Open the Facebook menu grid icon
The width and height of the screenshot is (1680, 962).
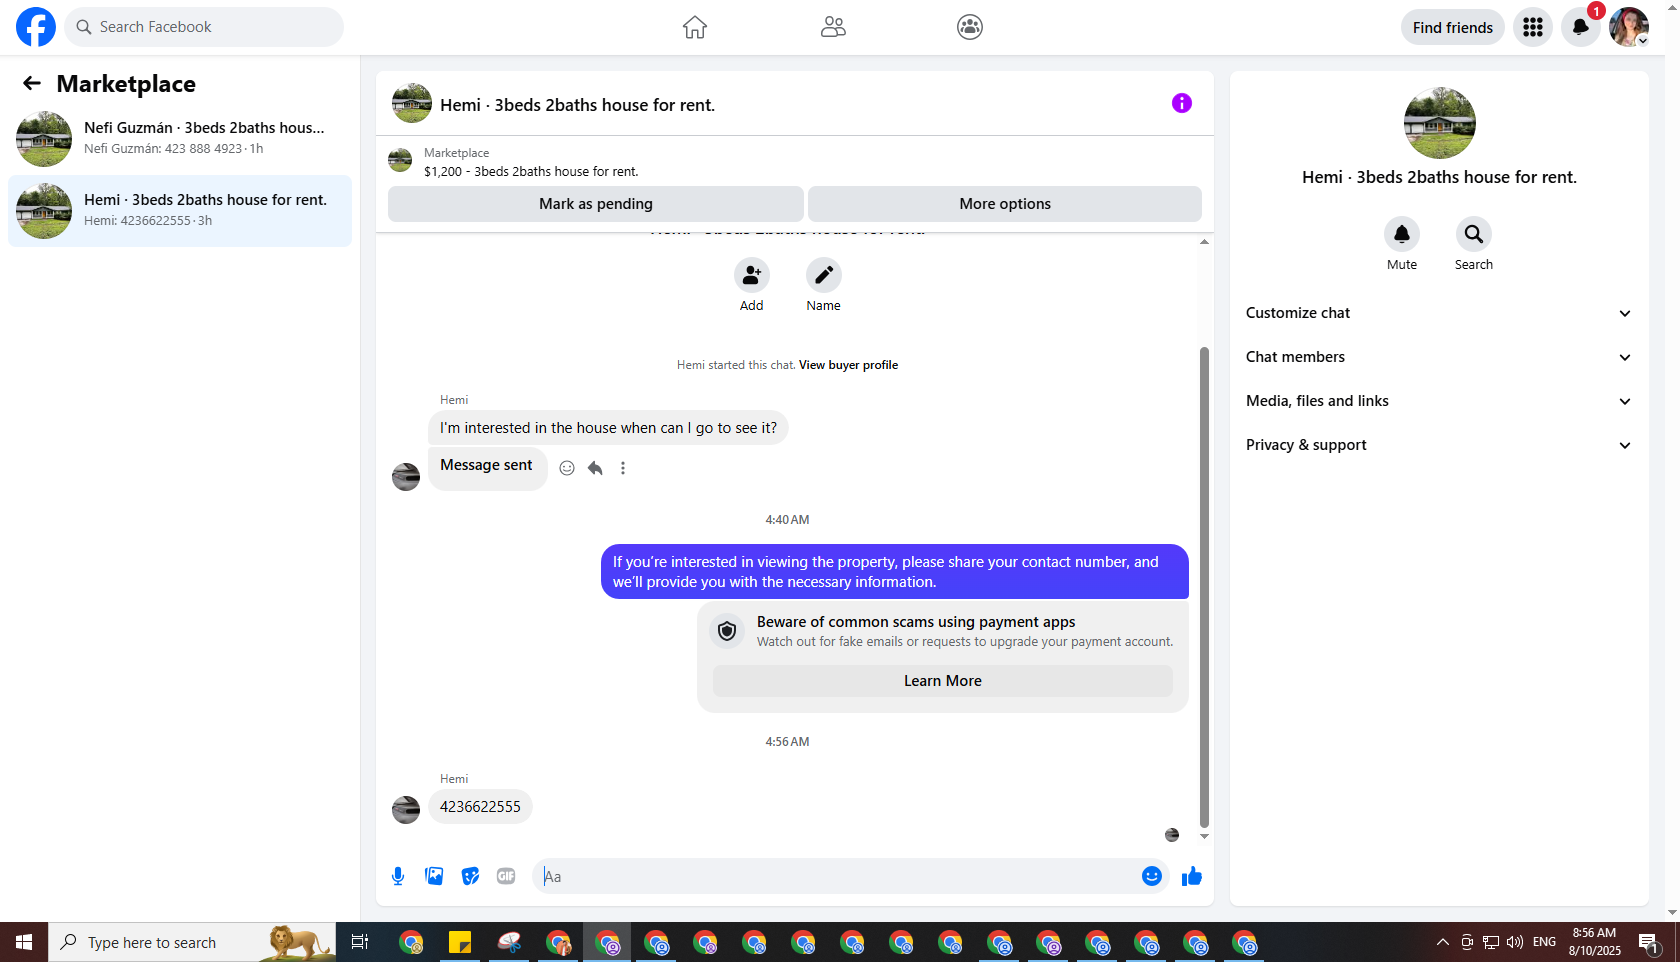pyautogui.click(x=1533, y=27)
